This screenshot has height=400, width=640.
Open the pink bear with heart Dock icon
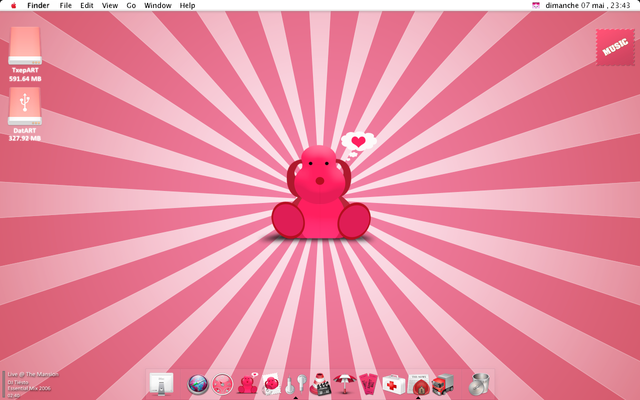pos(247,384)
